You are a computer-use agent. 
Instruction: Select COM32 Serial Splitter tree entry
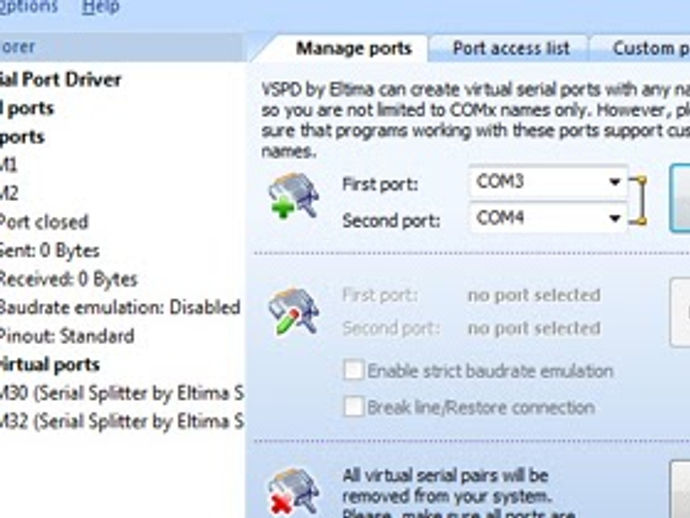point(120,422)
